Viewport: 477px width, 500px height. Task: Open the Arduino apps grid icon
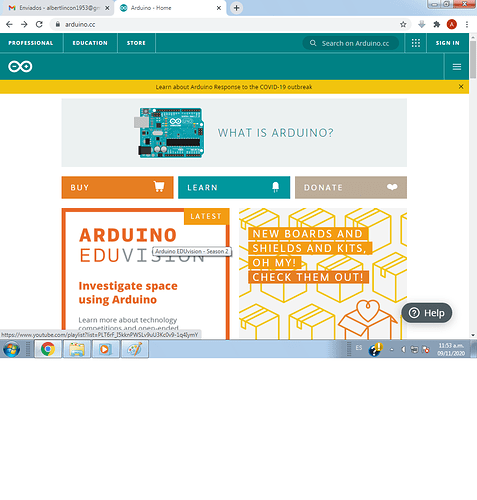click(x=416, y=43)
